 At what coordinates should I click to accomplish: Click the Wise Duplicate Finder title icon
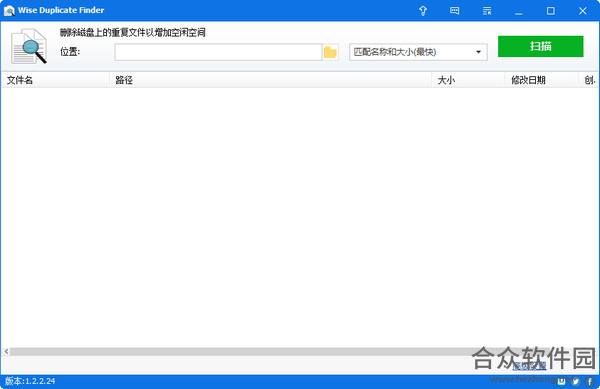pos(9,10)
